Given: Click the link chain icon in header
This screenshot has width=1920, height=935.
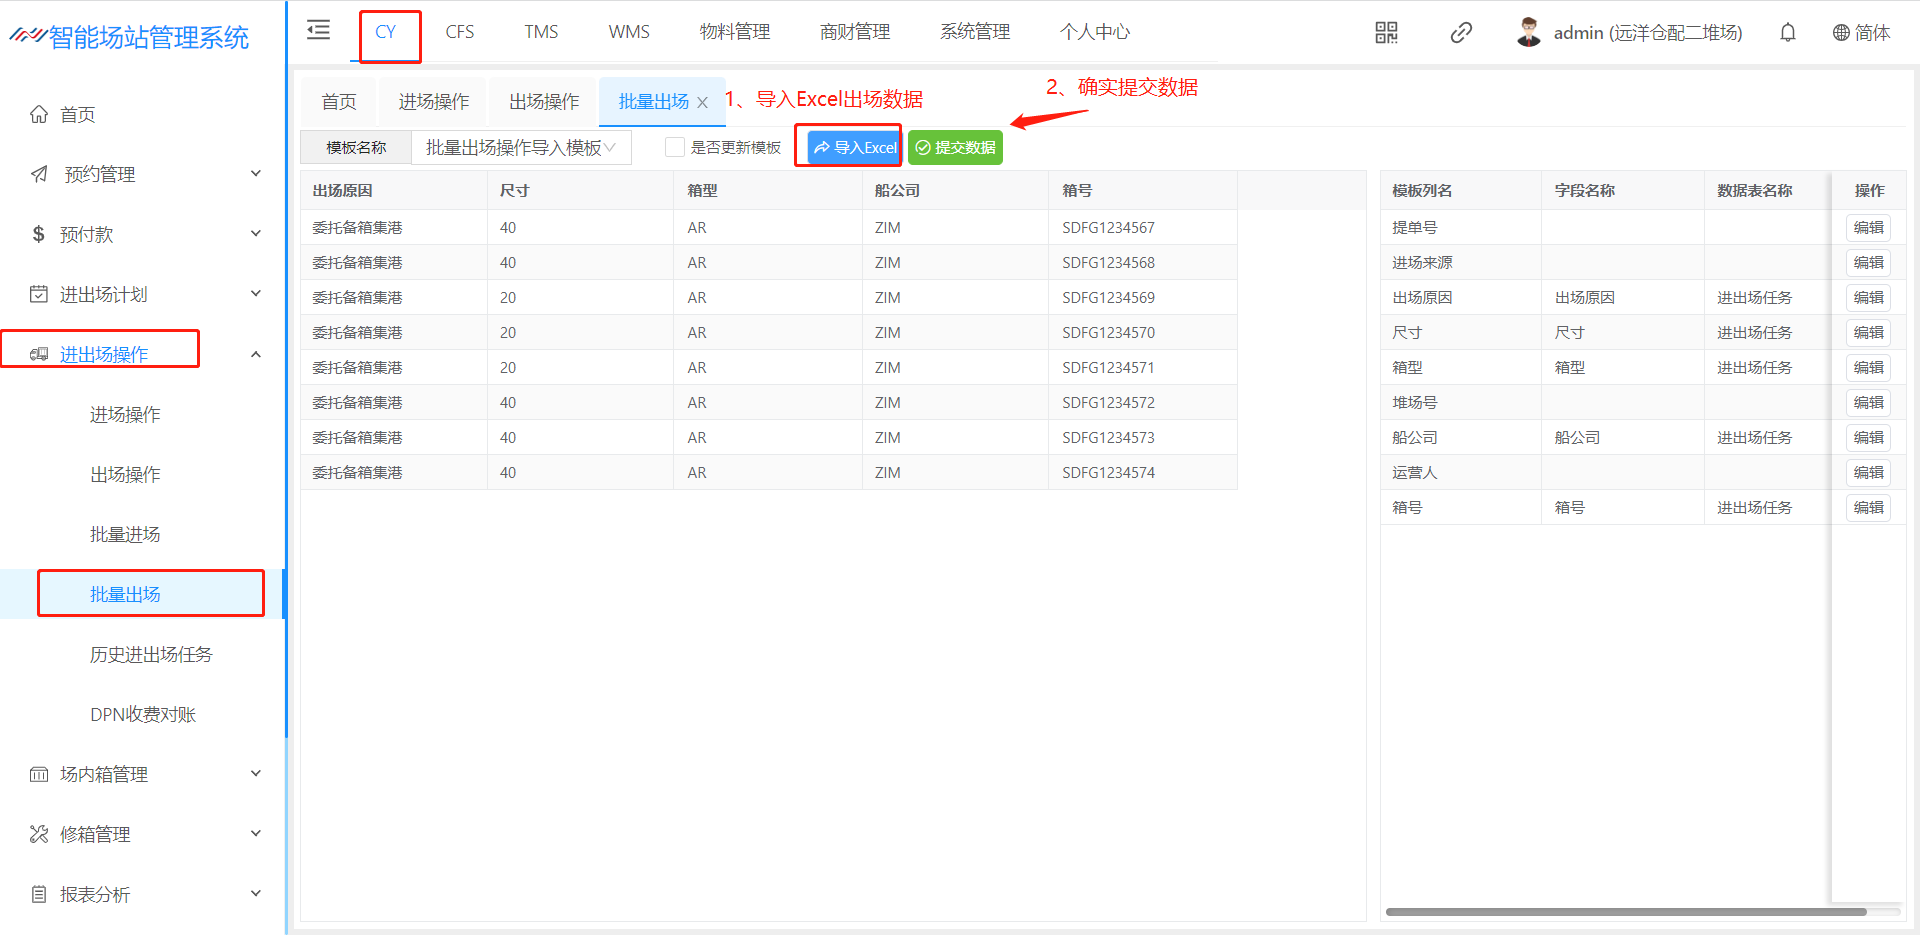Looking at the screenshot, I should (x=1460, y=33).
